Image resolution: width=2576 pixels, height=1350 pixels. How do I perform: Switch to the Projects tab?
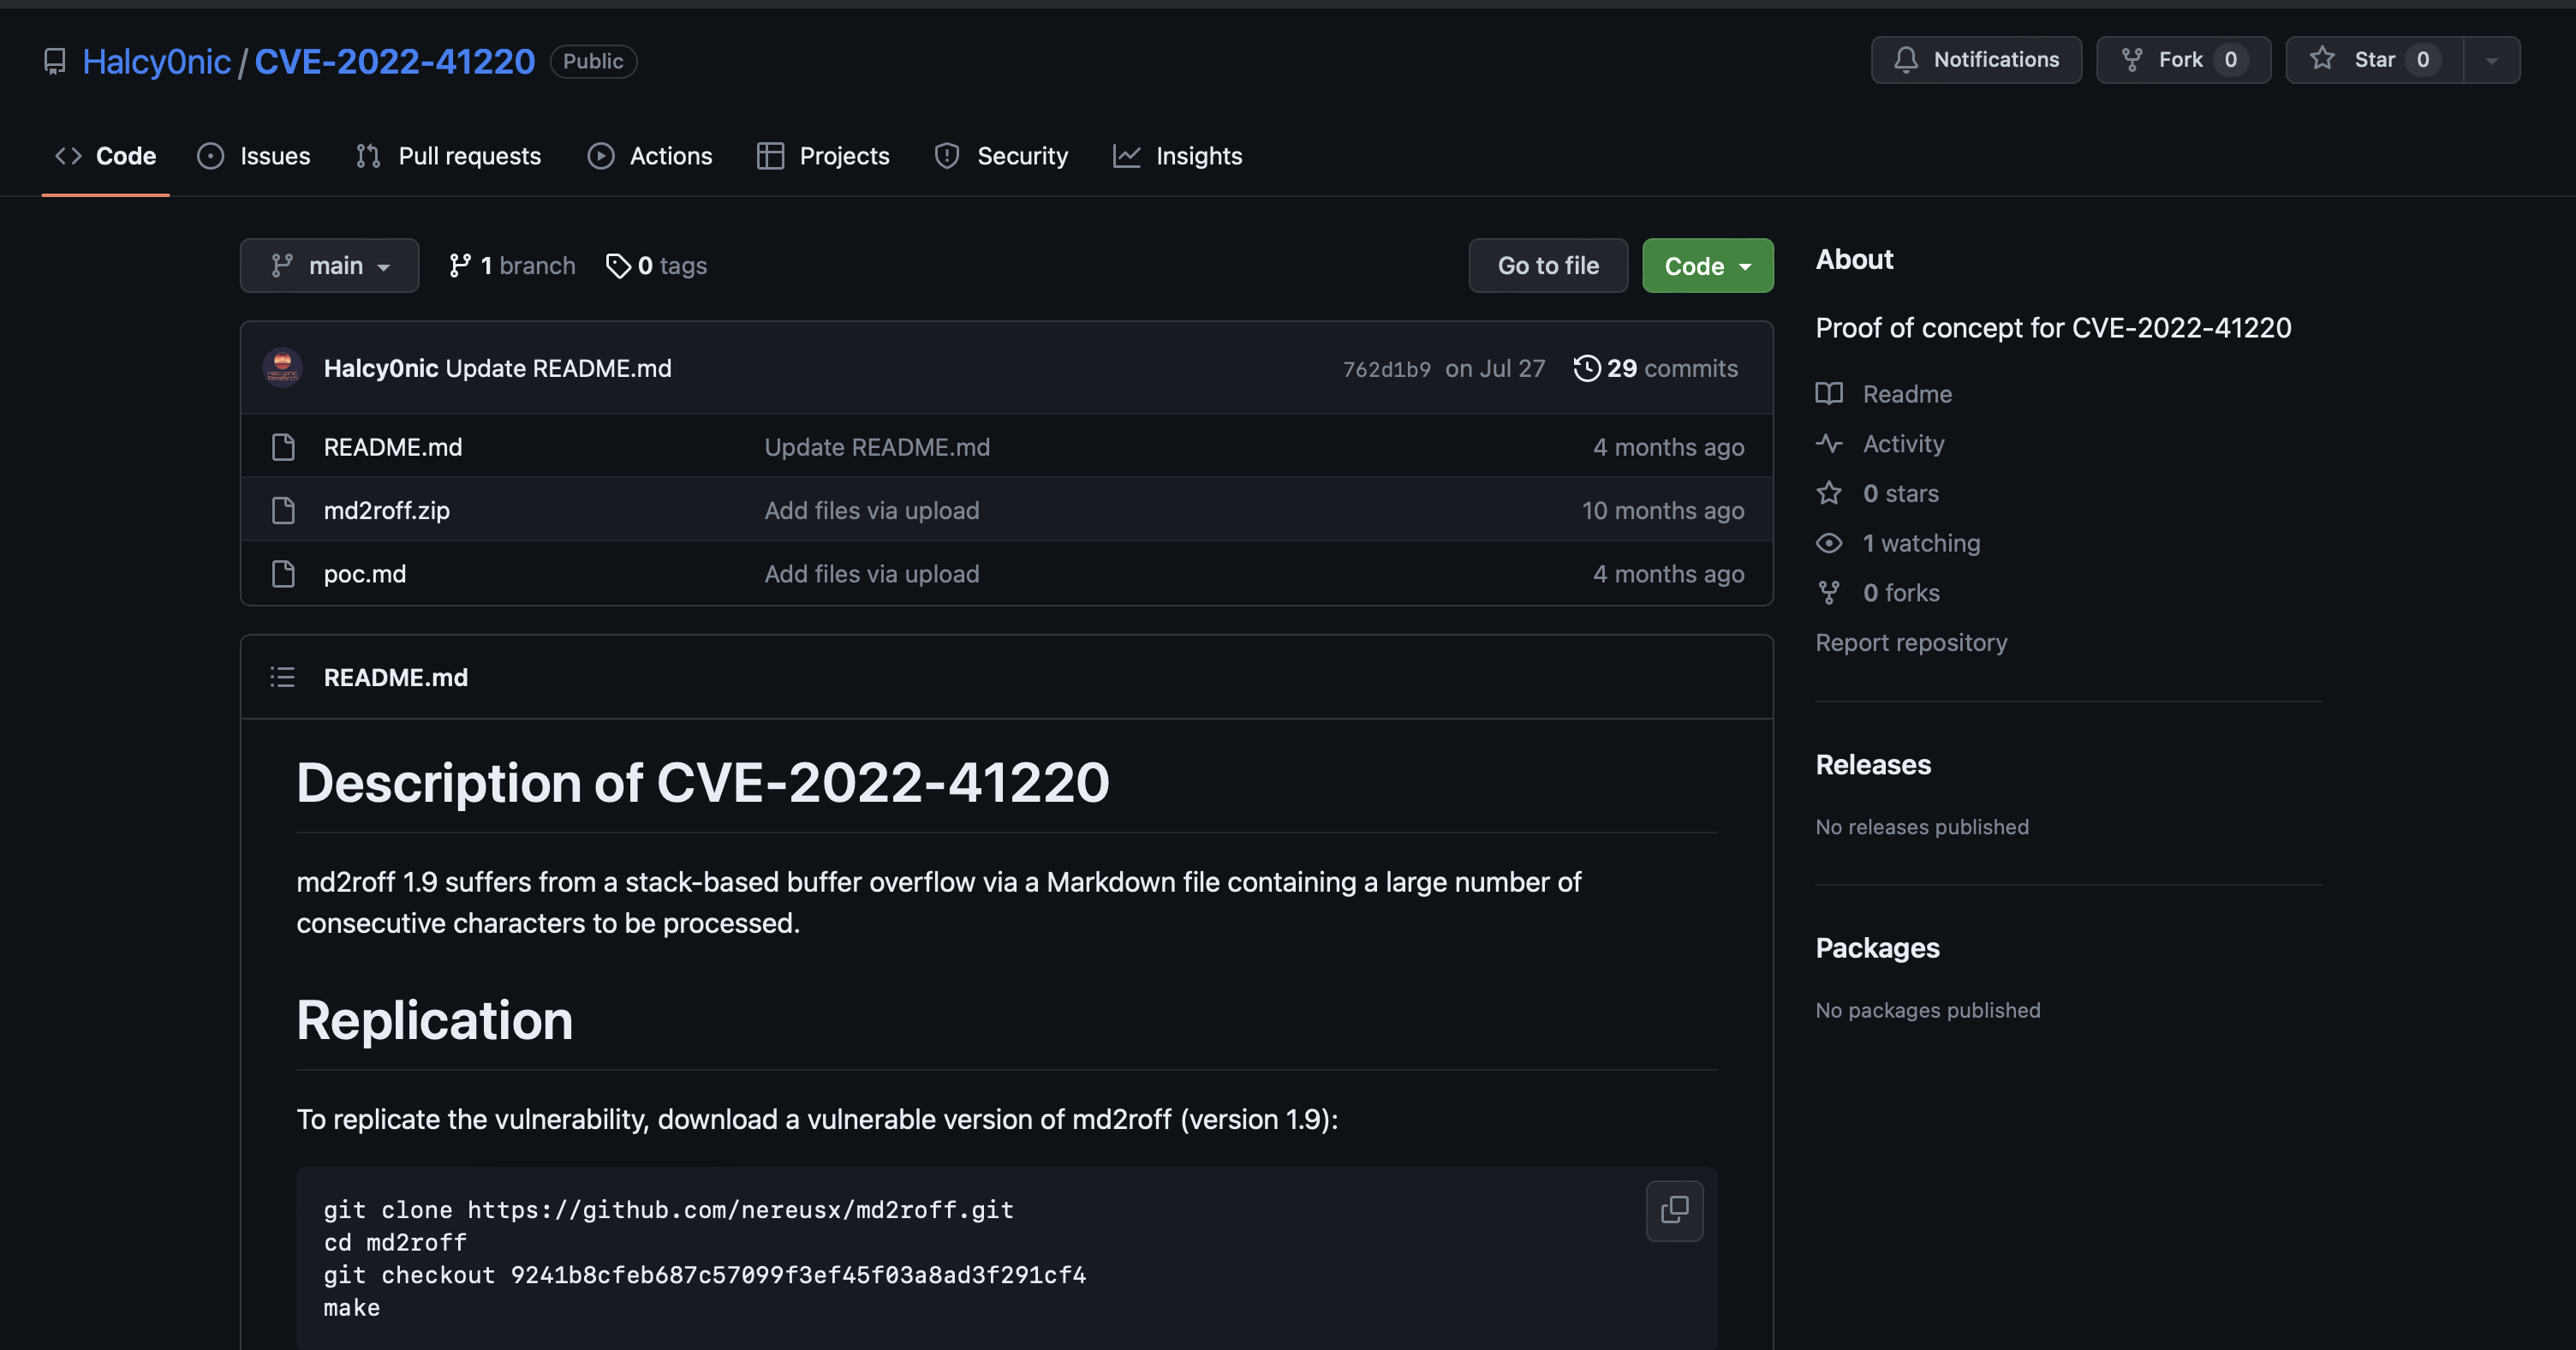pos(824,156)
